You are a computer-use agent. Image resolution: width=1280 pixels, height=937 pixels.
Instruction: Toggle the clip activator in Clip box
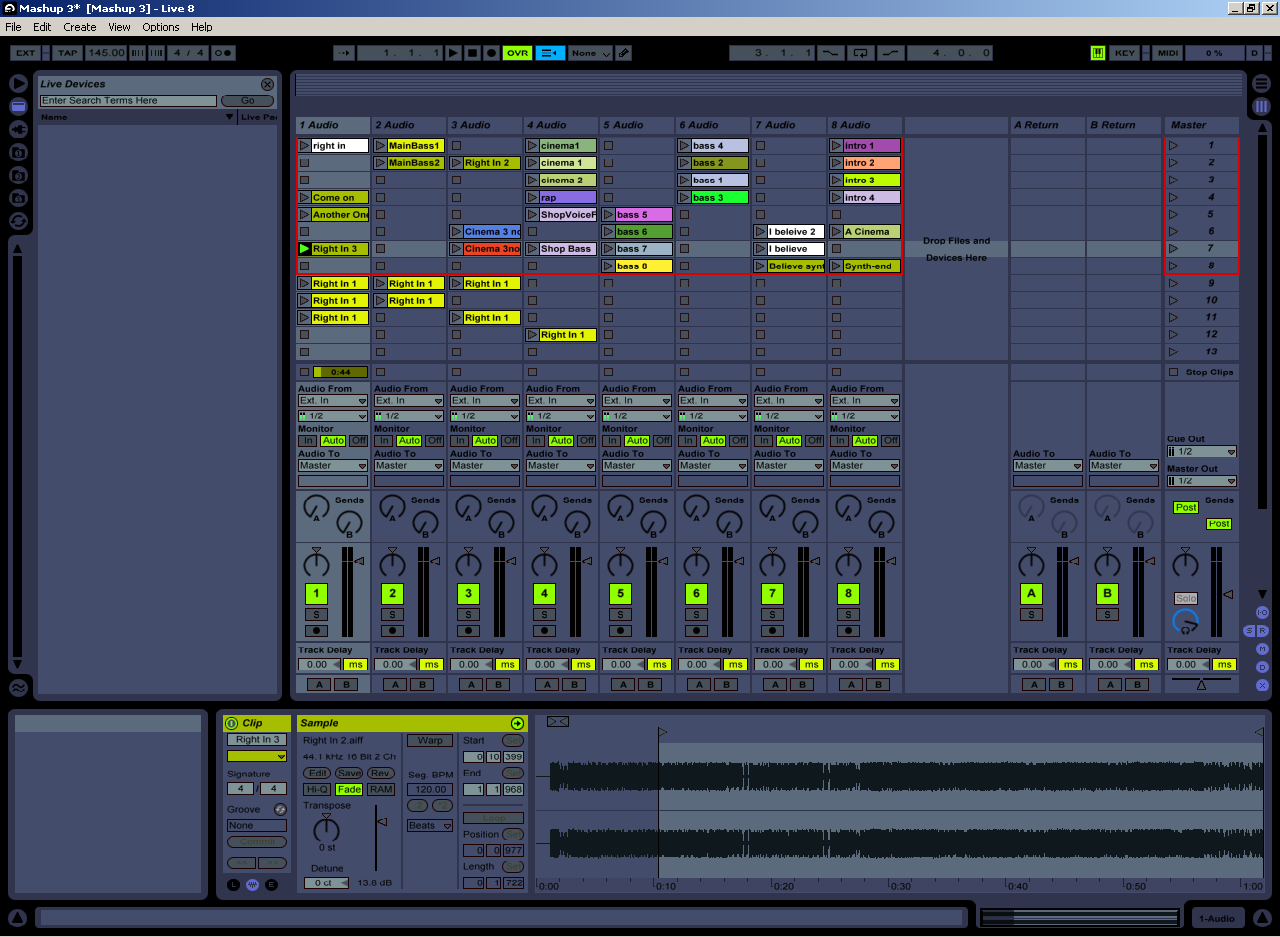coord(232,723)
